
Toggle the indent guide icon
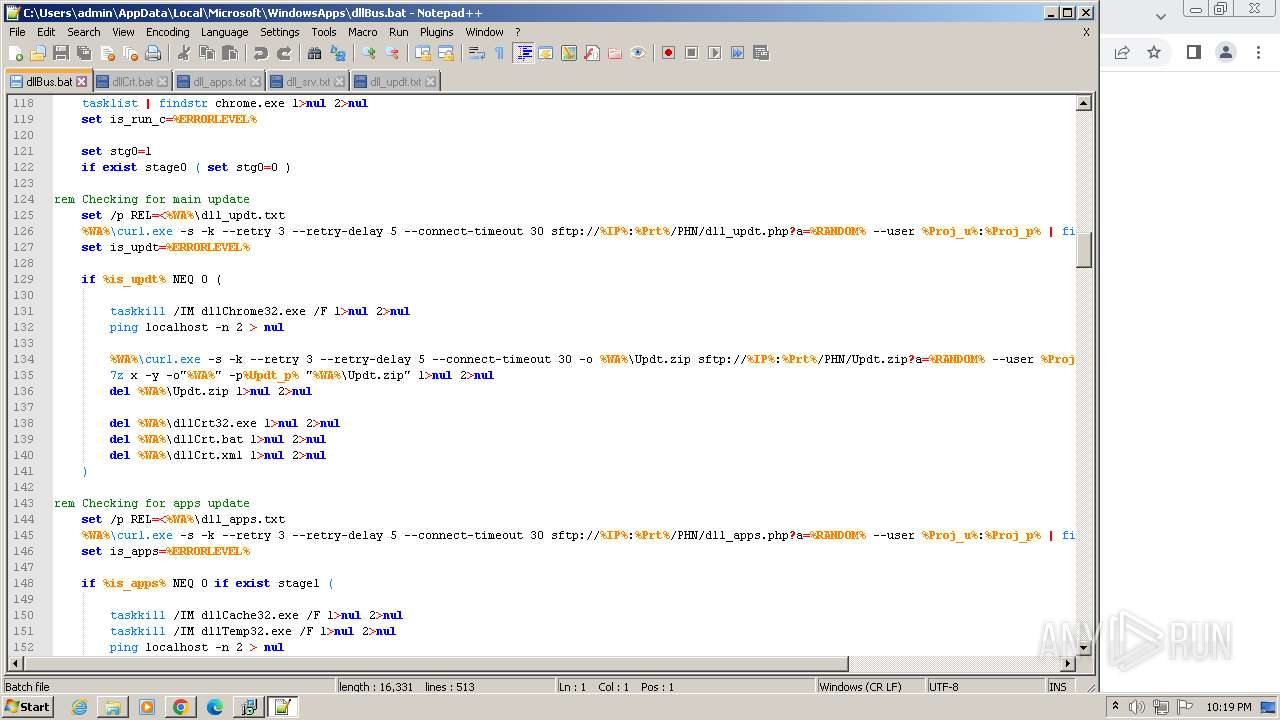[x=523, y=53]
